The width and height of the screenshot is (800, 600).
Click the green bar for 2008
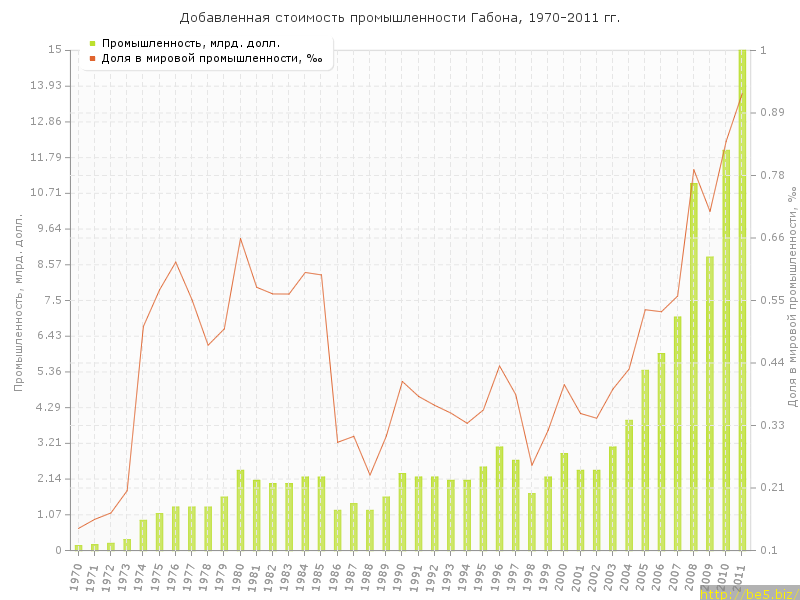tap(694, 366)
